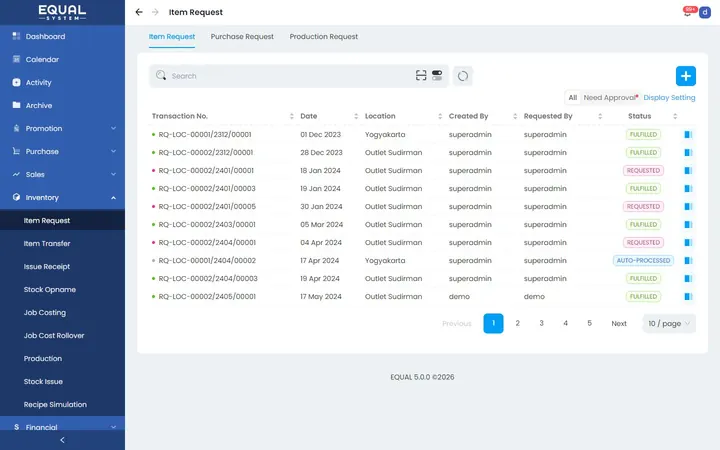Open Display Setting link
The width and height of the screenshot is (720, 450).
pyautogui.click(x=669, y=97)
